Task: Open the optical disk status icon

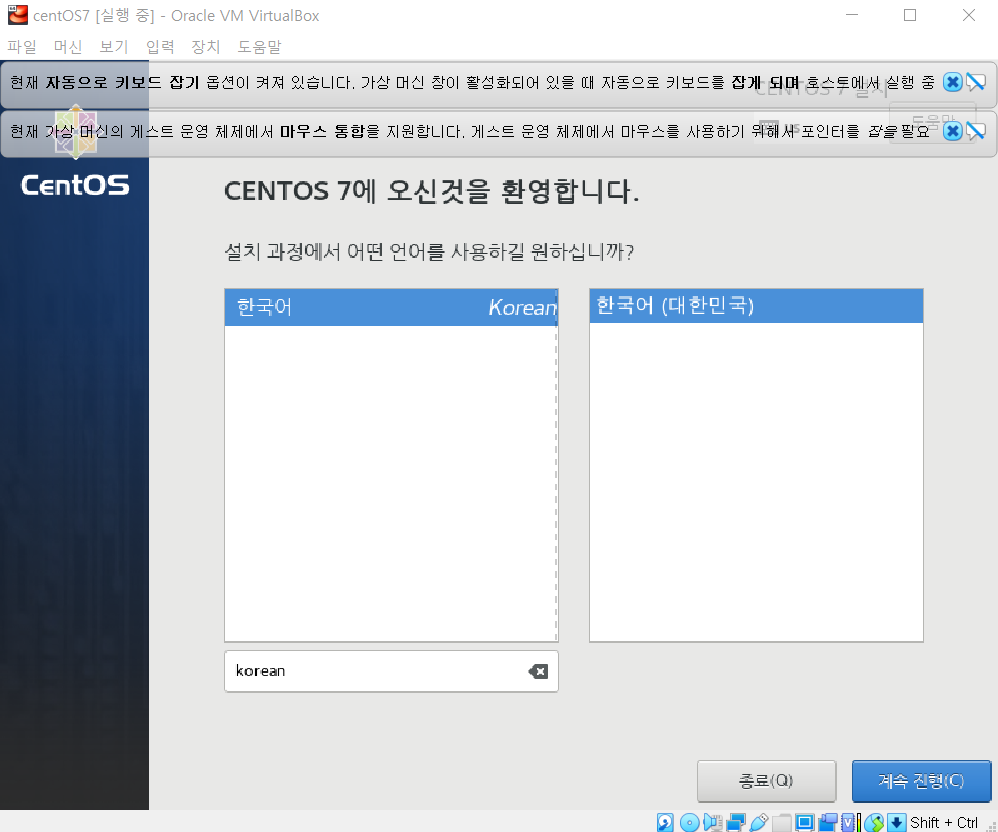Action: pyautogui.click(x=689, y=822)
